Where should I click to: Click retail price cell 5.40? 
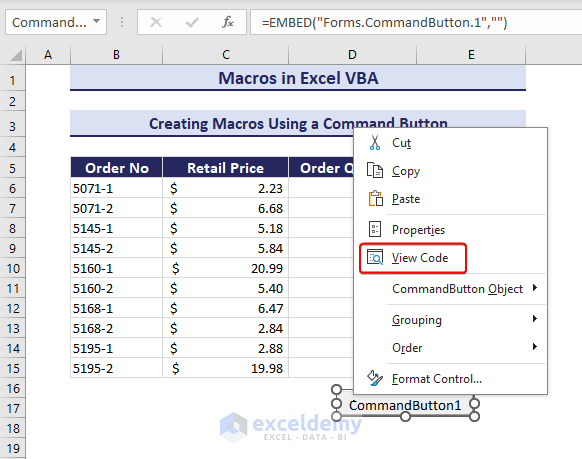(225, 288)
